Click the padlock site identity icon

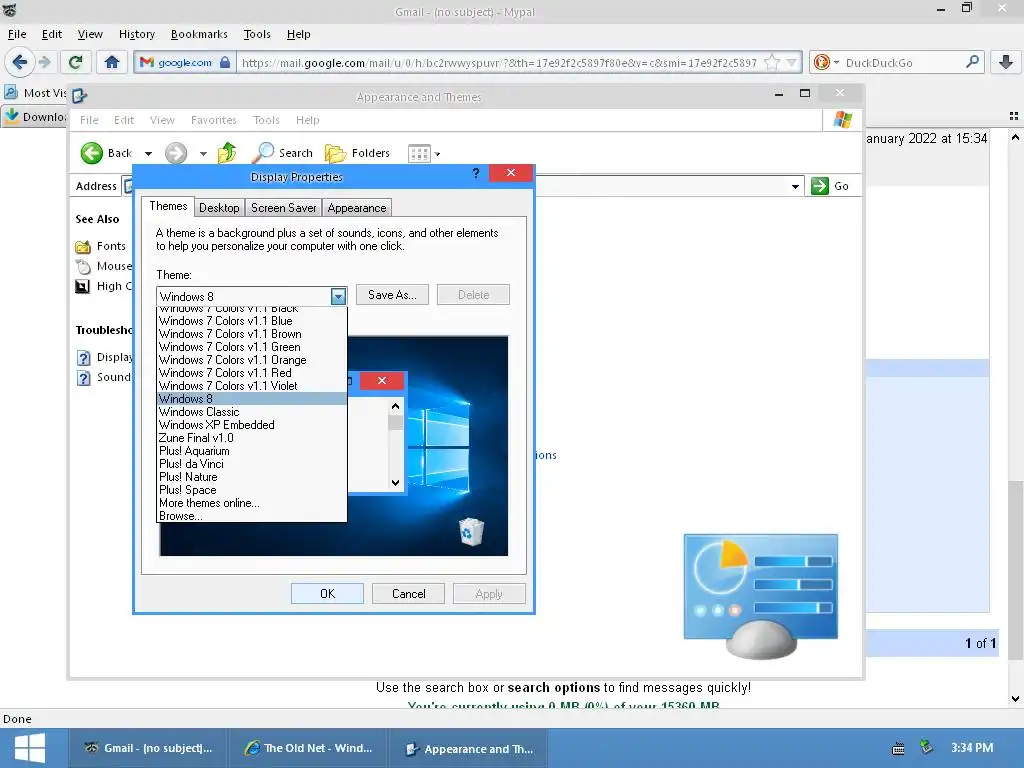pyautogui.click(x=225, y=63)
